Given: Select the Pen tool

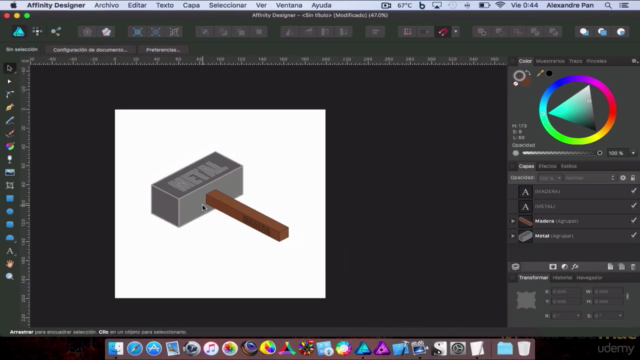Looking at the screenshot, I should point(9,107).
